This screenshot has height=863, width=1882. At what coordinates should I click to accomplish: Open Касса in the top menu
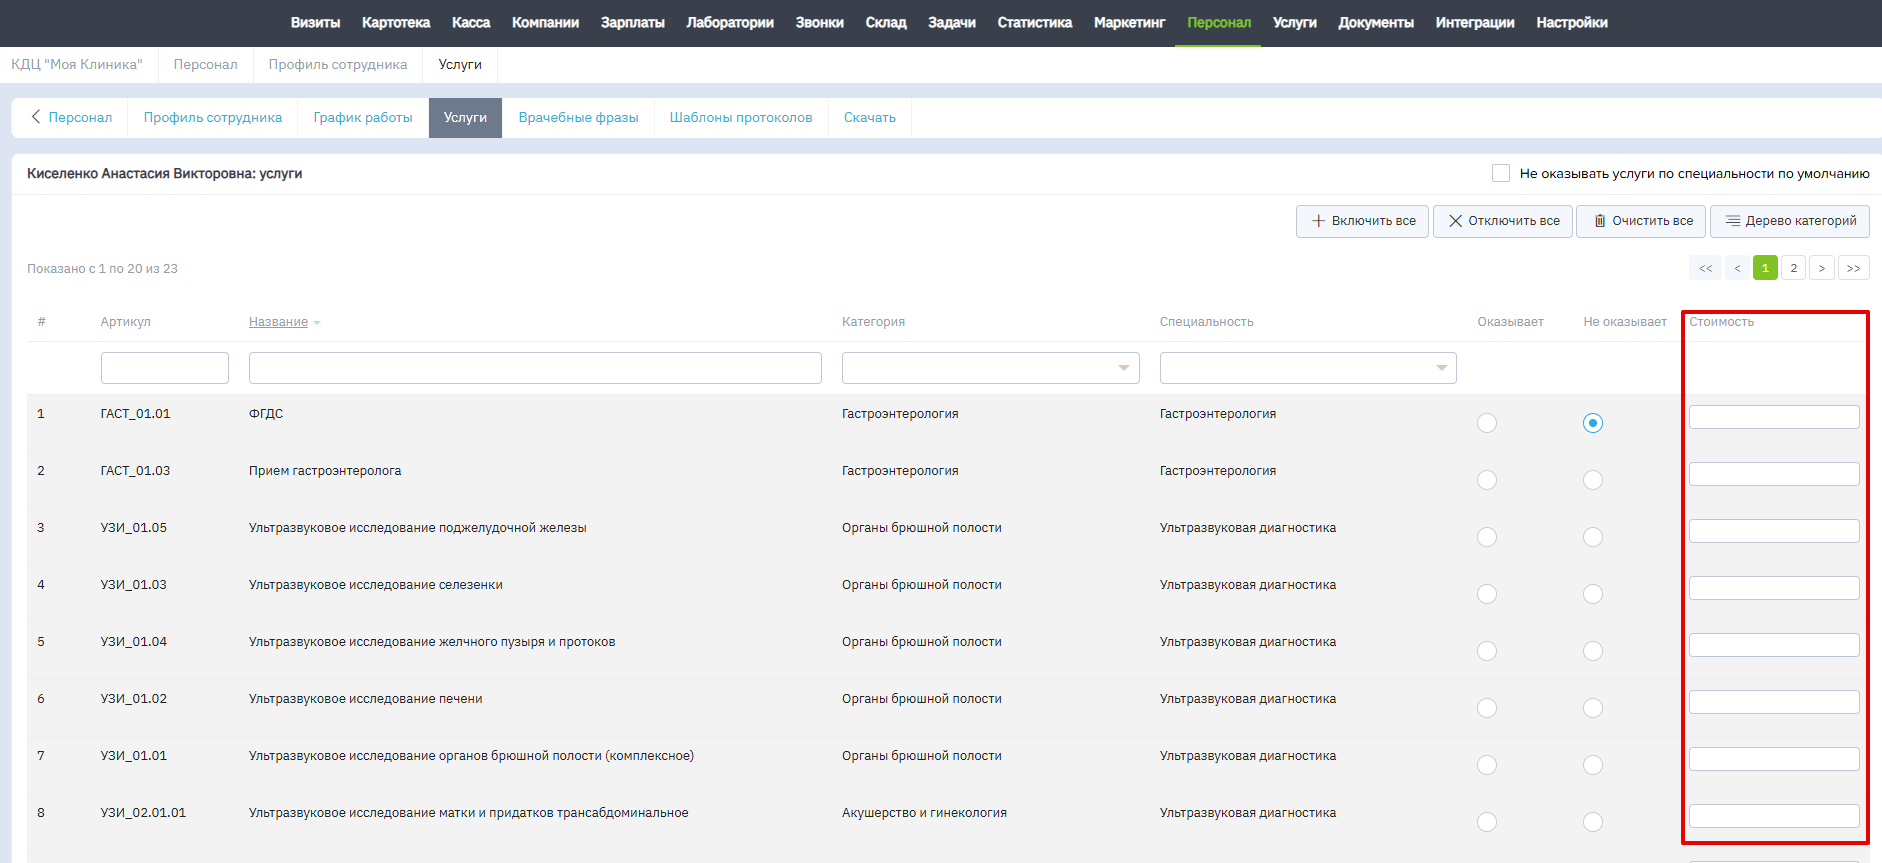point(471,23)
